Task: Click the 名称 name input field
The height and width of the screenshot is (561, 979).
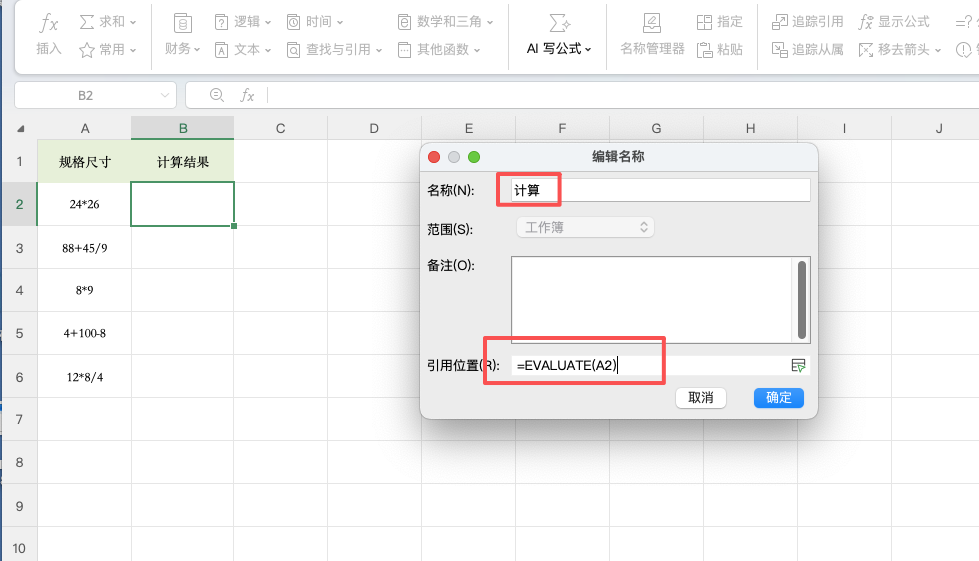Action: point(661,190)
